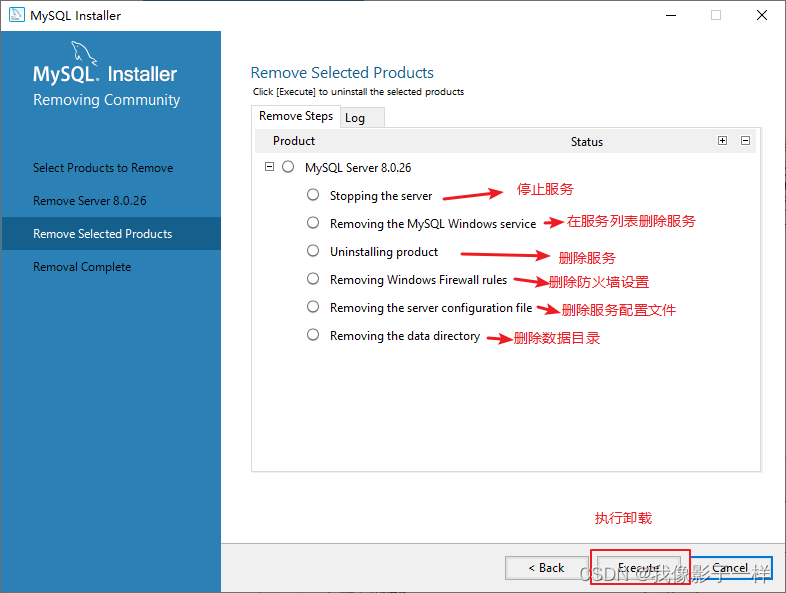Click the MySQL Installer title bar icon
Viewport: 786px width, 593px height.
click(x=17, y=15)
